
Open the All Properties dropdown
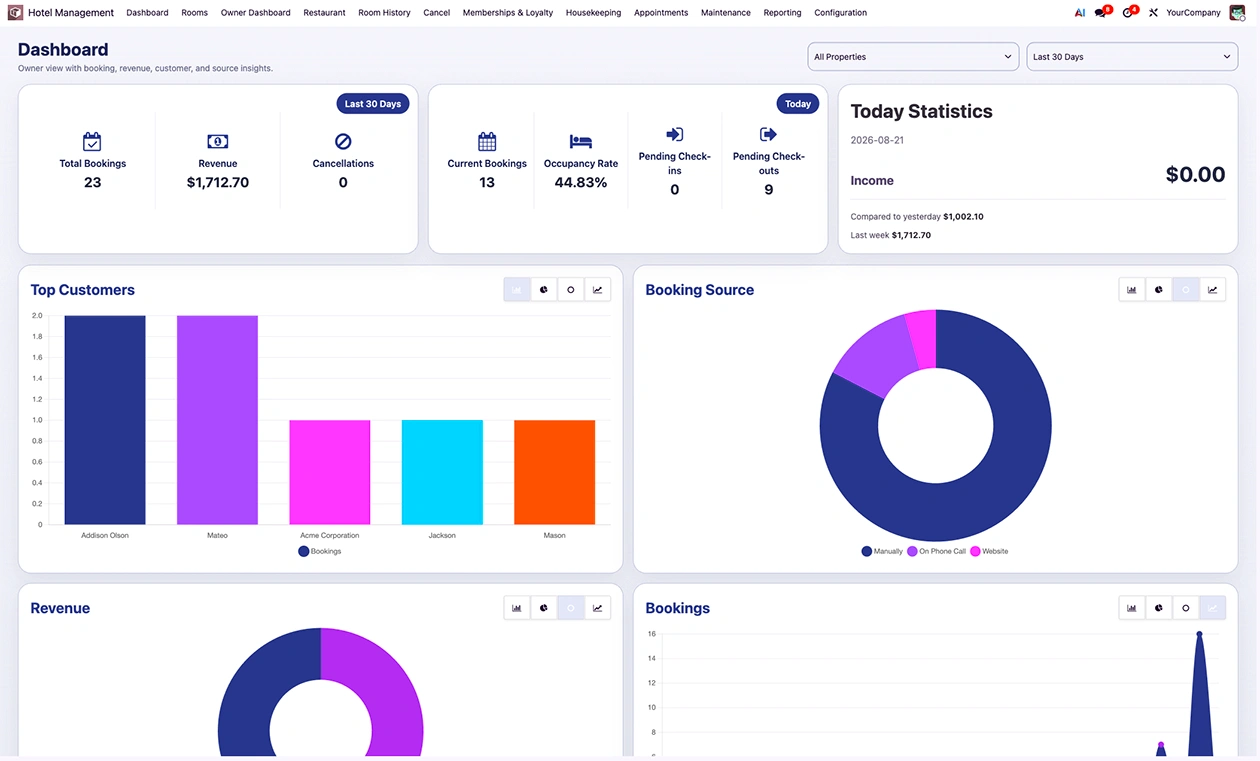pyautogui.click(x=913, y=57)
